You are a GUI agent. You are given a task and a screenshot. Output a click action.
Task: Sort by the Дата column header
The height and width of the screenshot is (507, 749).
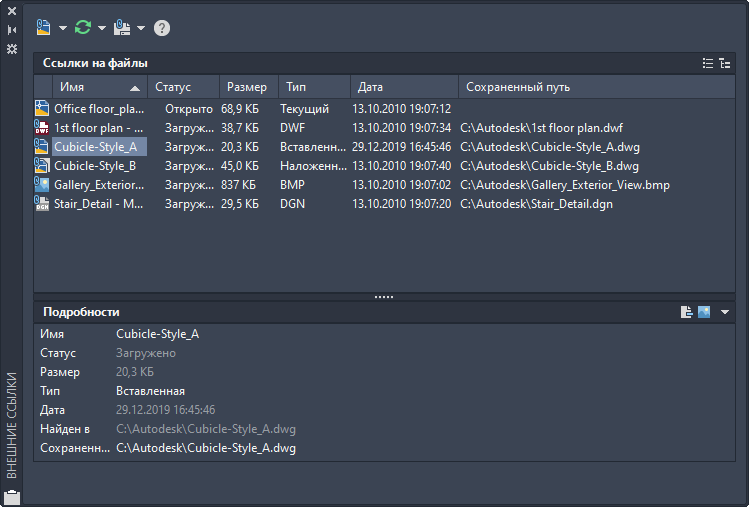(x=404, y=87)
